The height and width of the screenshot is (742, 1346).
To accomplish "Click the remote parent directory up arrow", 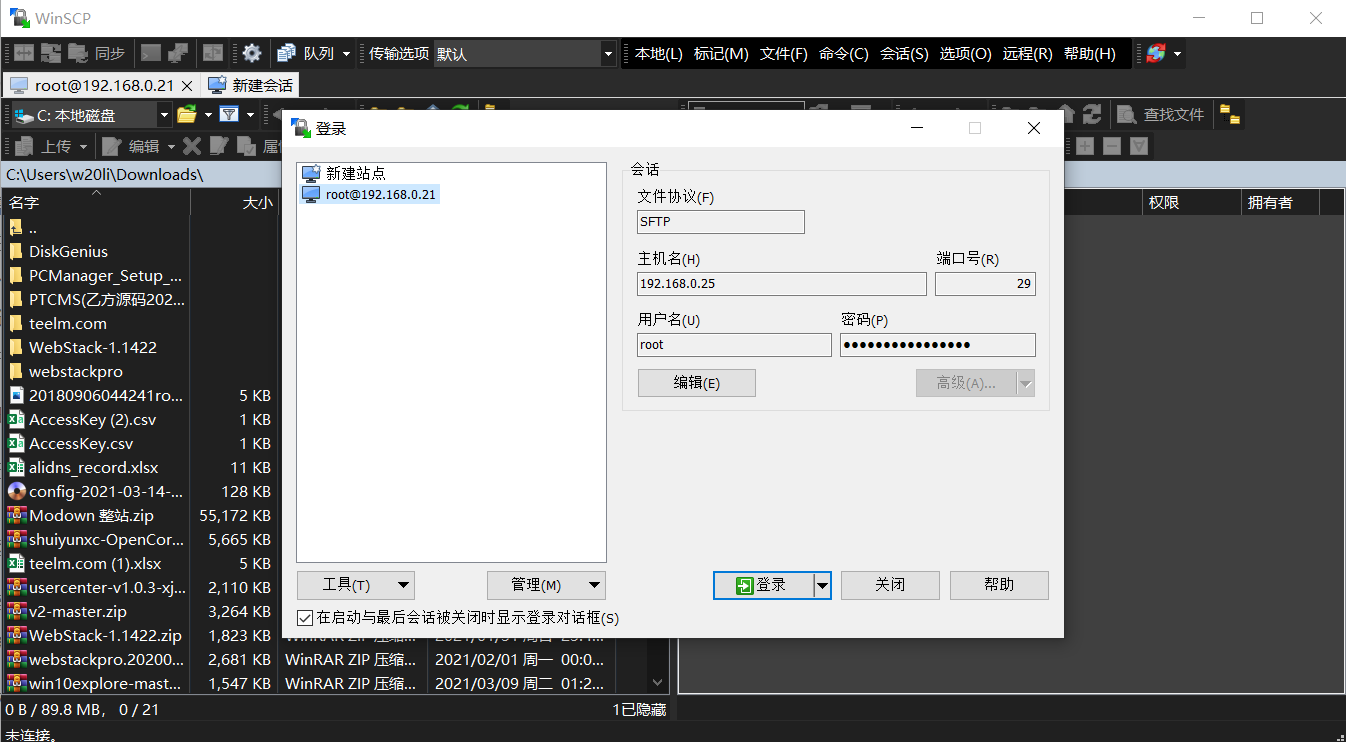I will pyautogui.click(x=1066, y=115).
